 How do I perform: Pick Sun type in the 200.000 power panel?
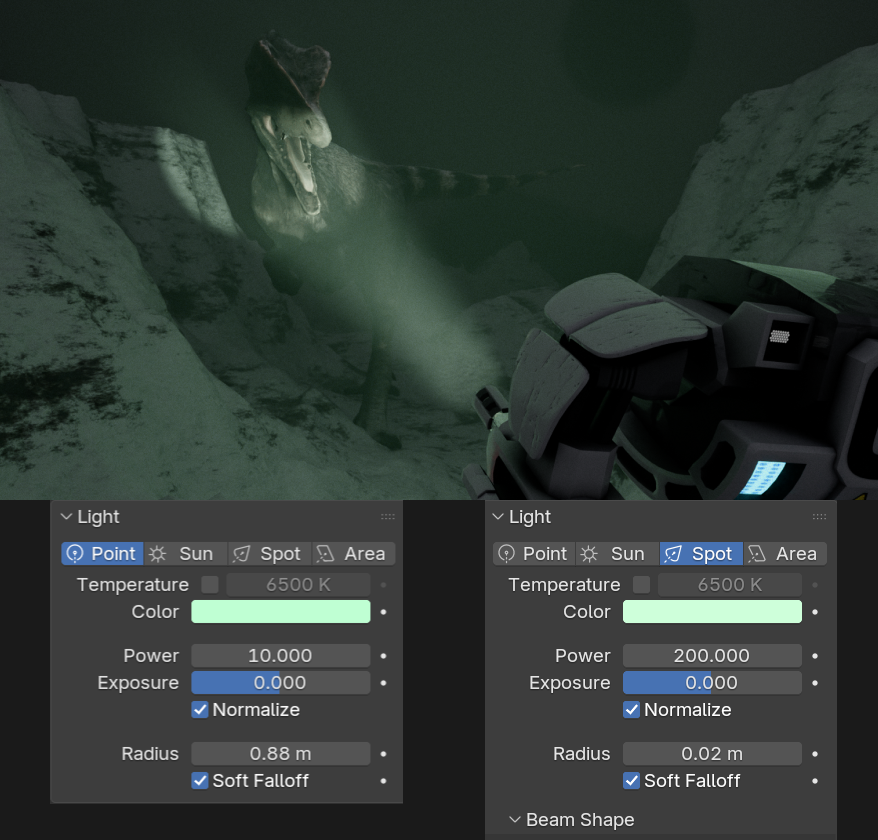point(617,554)
